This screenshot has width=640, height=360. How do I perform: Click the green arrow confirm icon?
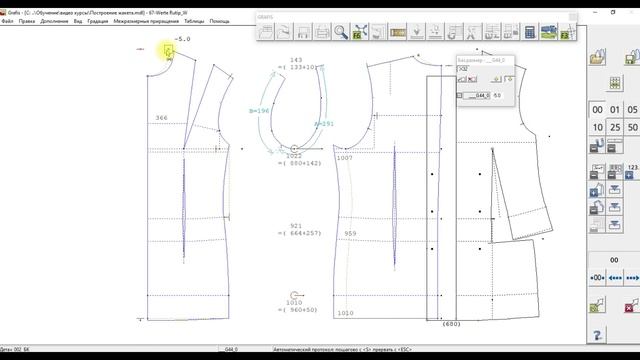tap(597, 305)
